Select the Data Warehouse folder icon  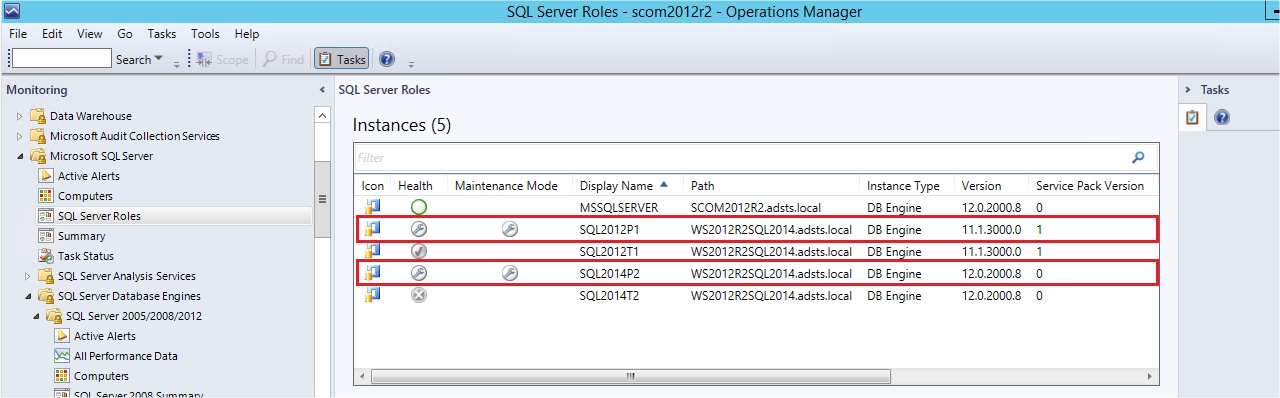(37, 116)
